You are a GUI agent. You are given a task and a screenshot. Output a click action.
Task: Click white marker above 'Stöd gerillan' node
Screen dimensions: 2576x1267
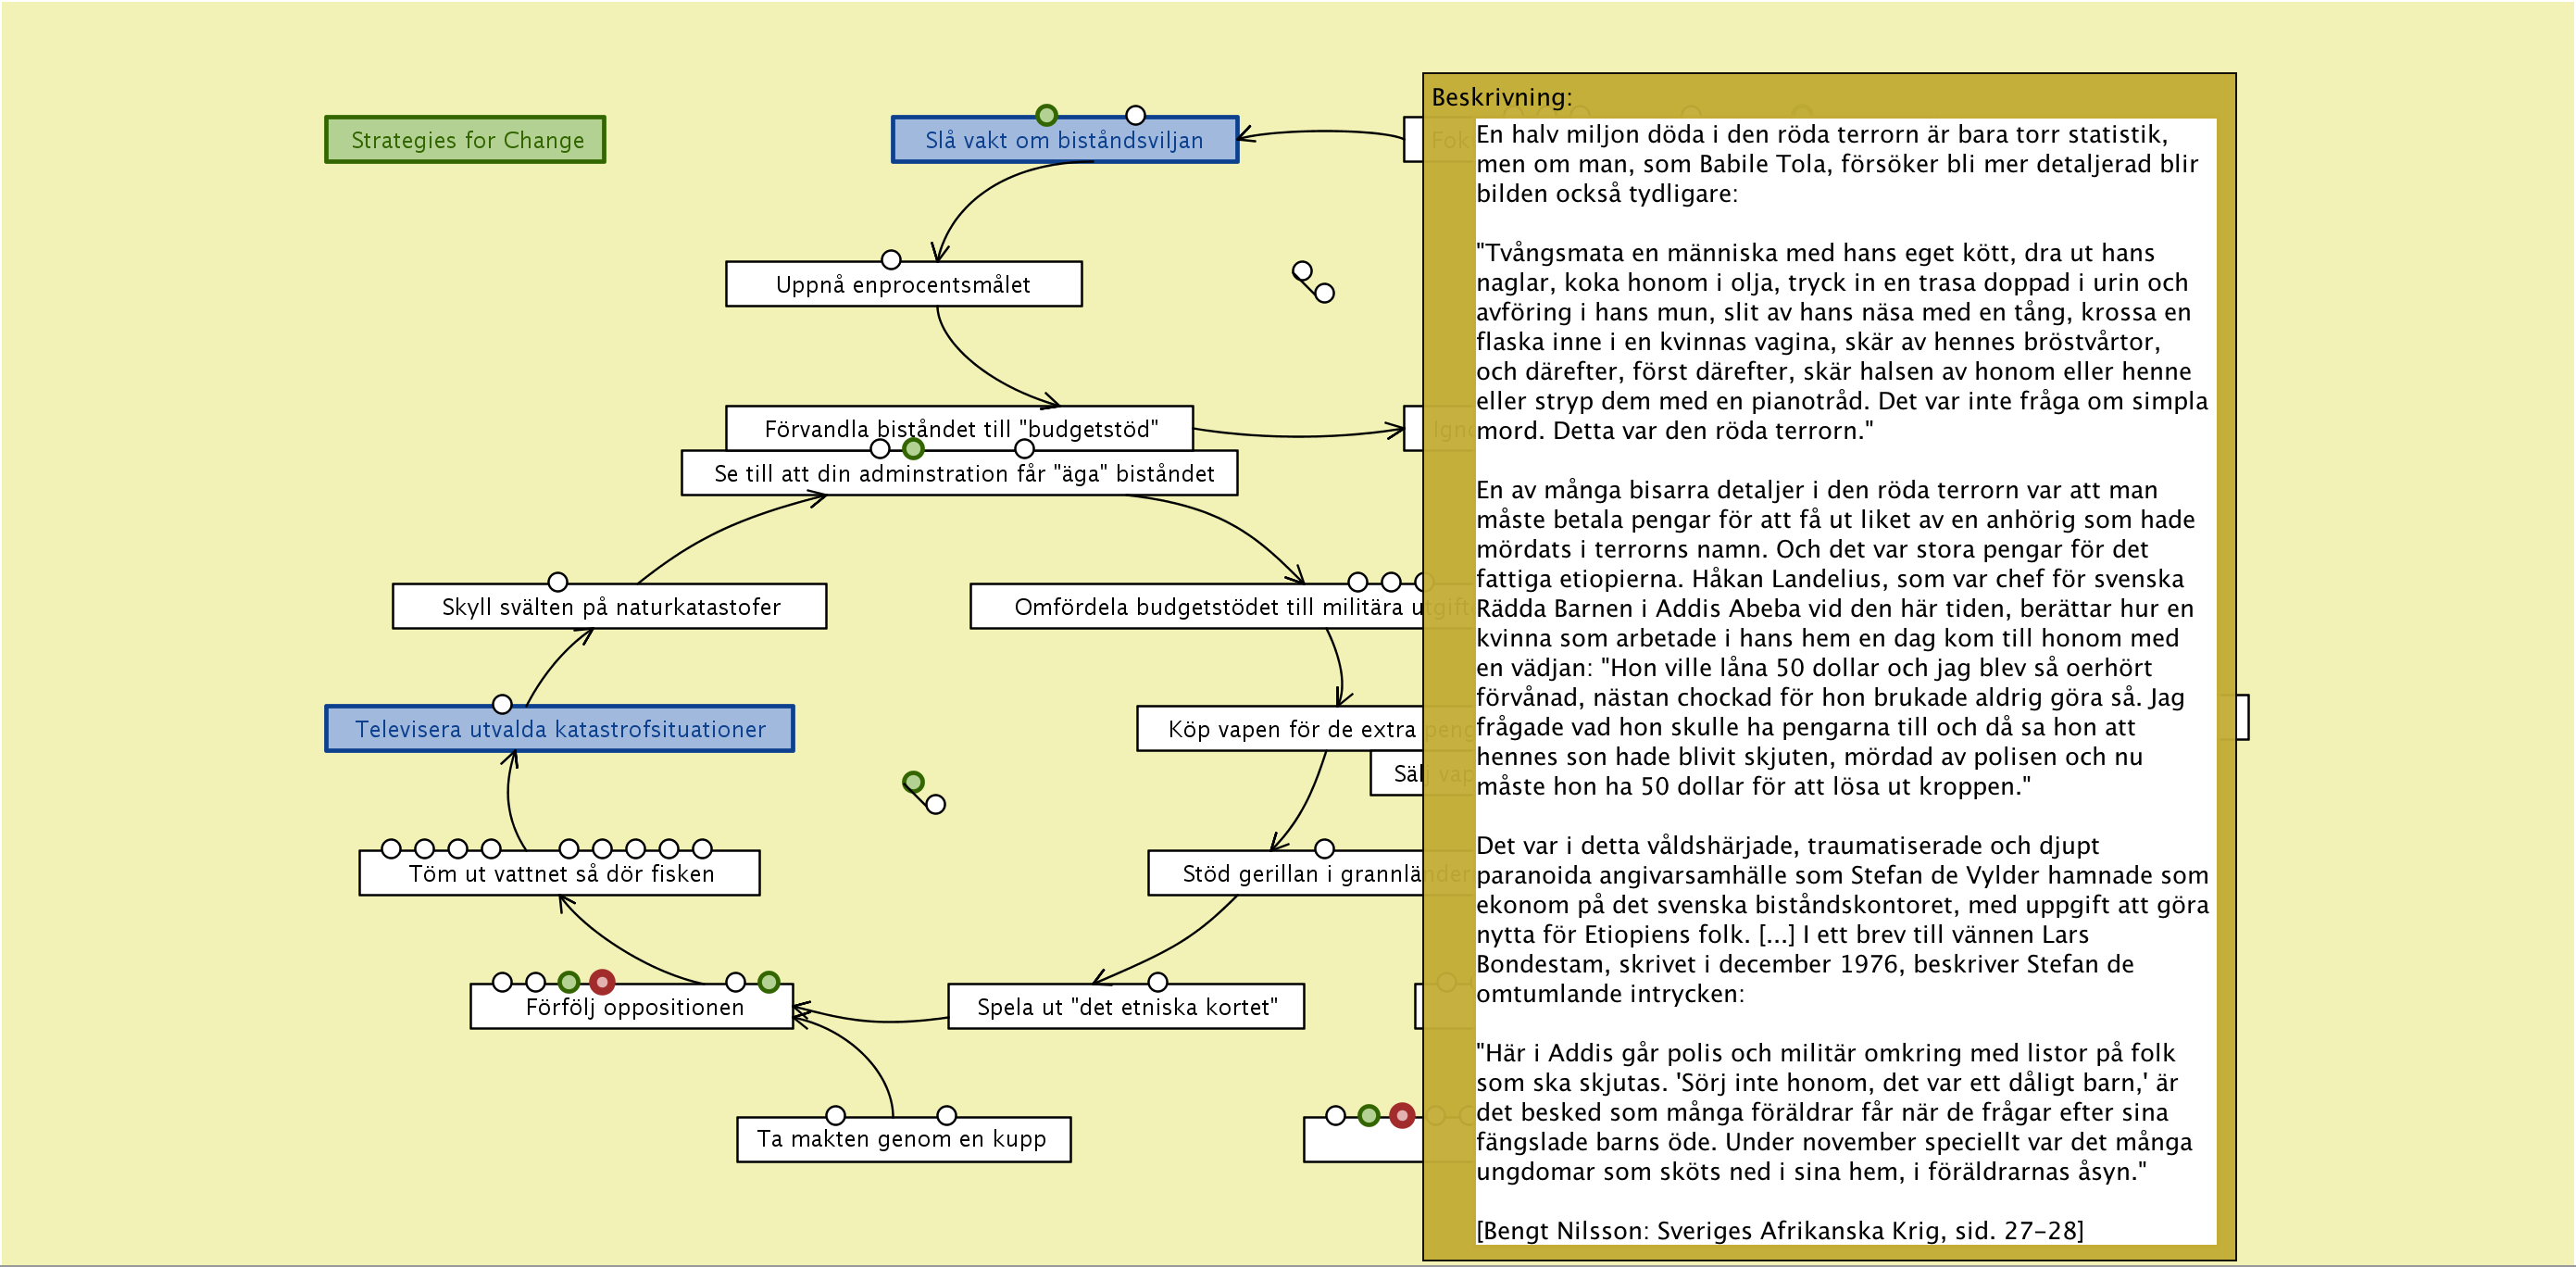click(1325, 849)
